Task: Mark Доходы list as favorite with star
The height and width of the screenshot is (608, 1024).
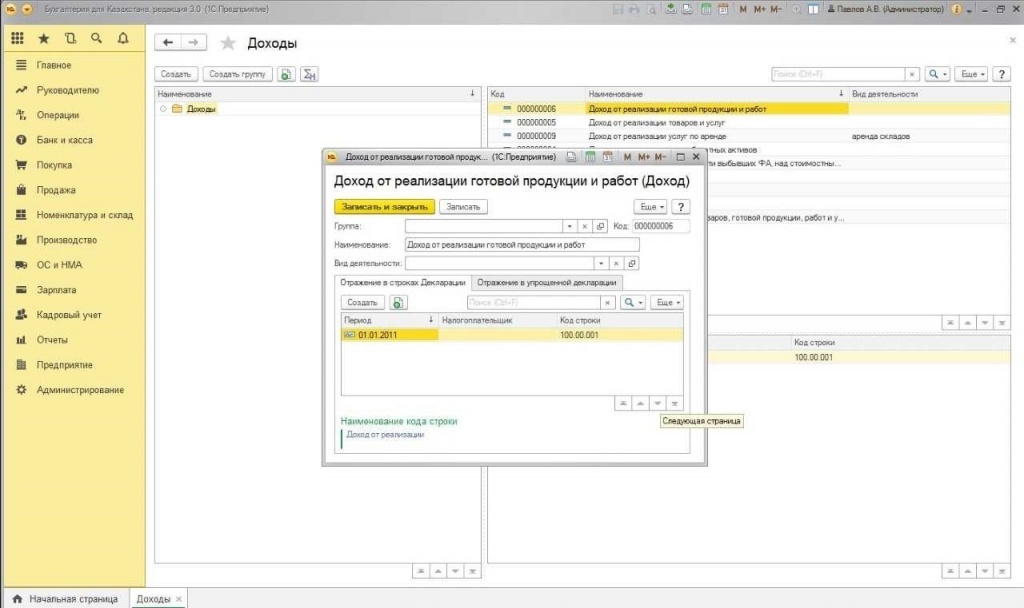Action: (x=228, y=43)
